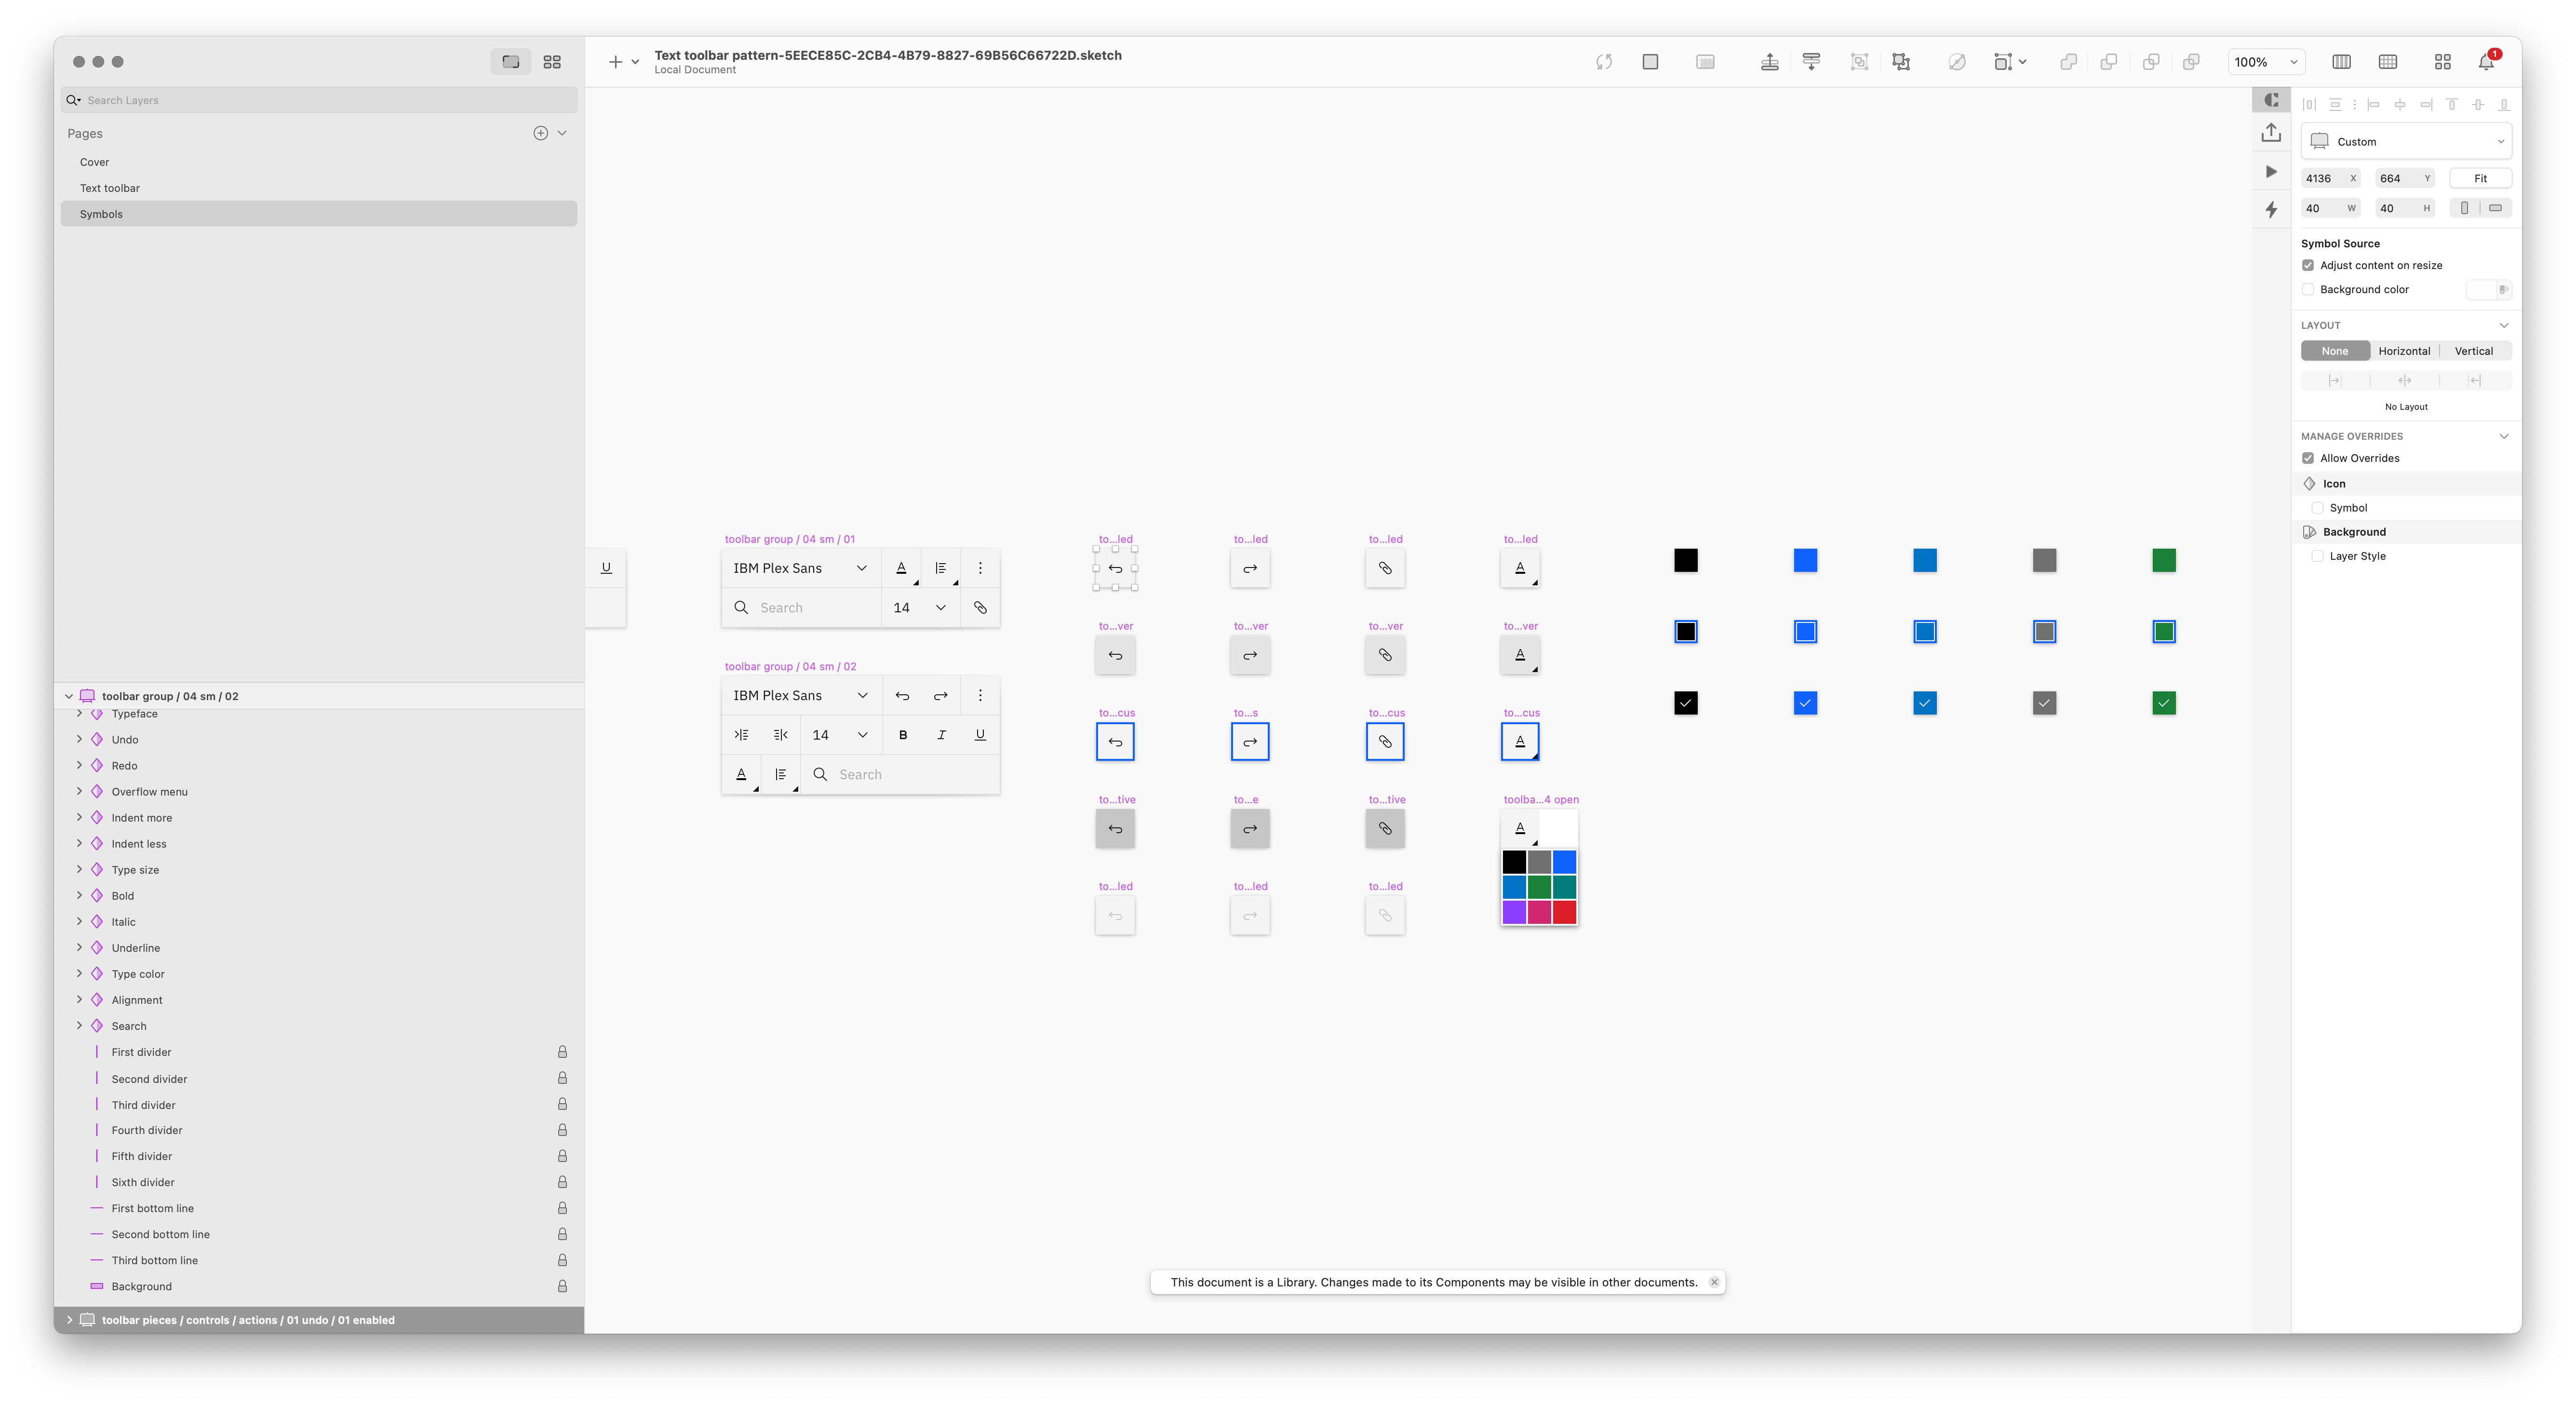Click the export icon in the right panel
This screenshot has height=1405, width=2576.
tap(2271, 132)
